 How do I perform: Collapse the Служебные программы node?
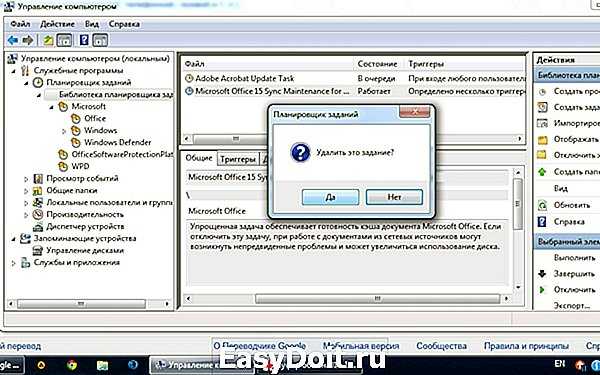click(14, 71)
